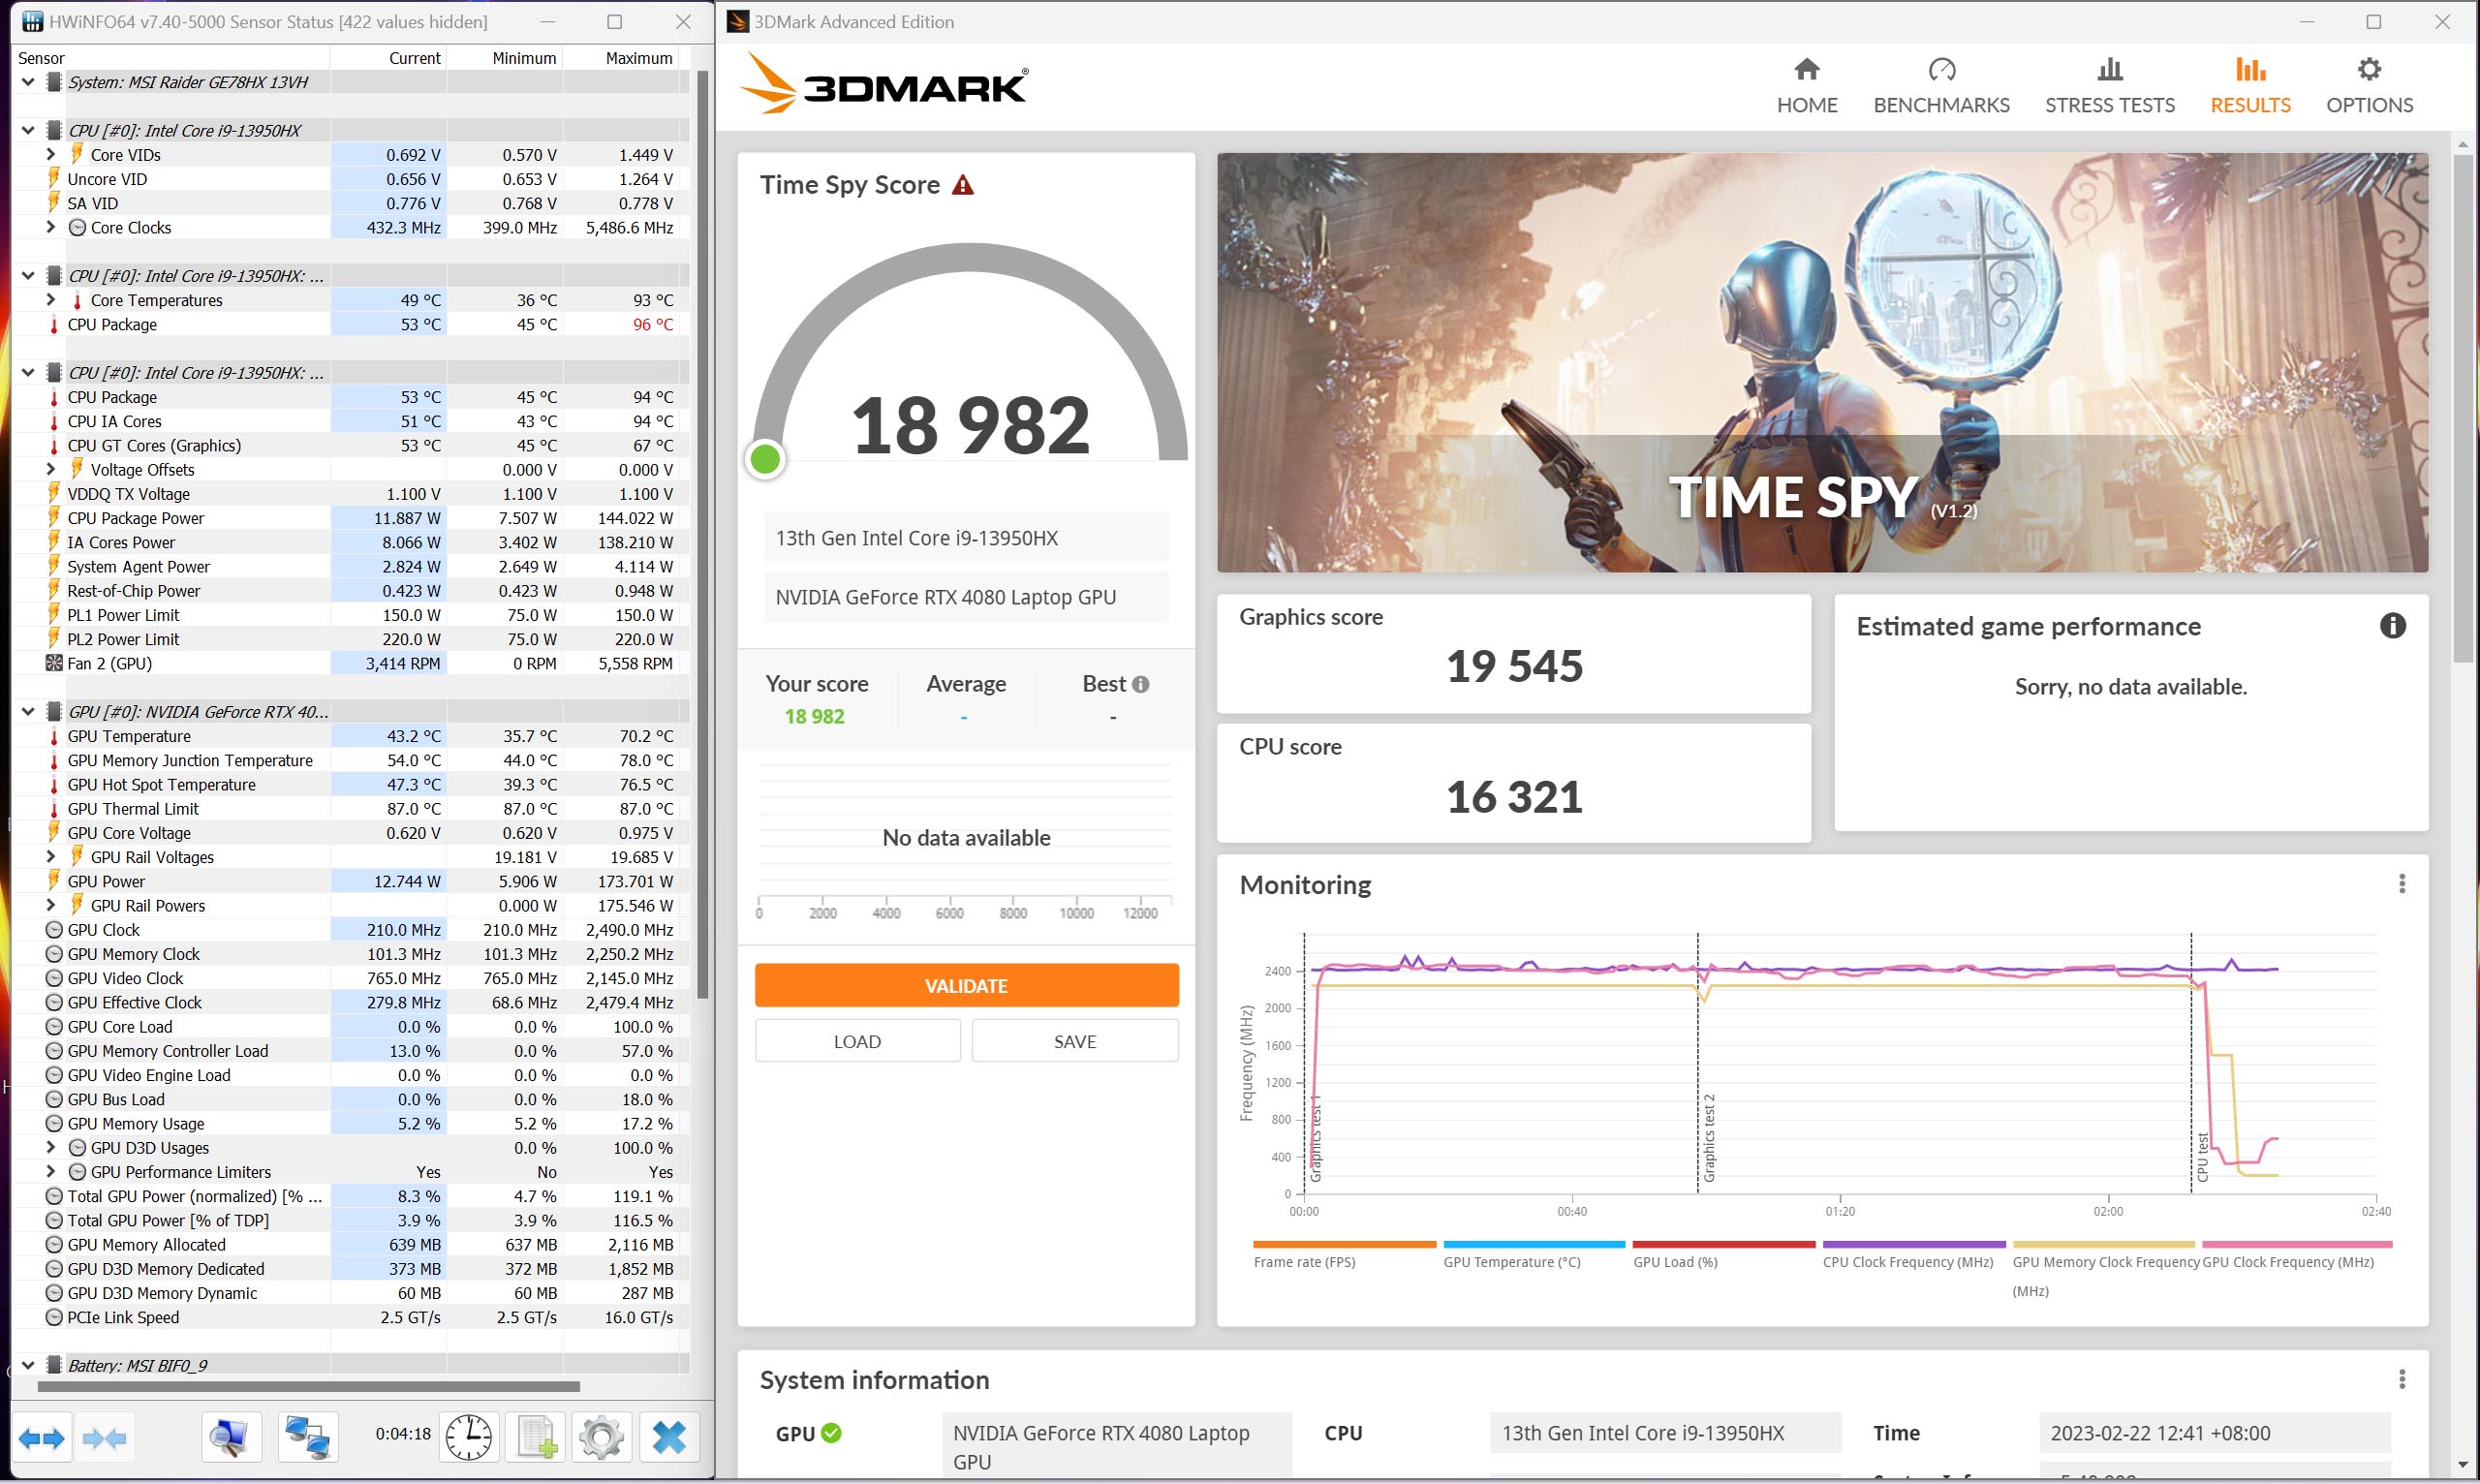Viewport: 2480px width, 1484px height.
Task: Select the Results tab
Action: click(2249, 86)
